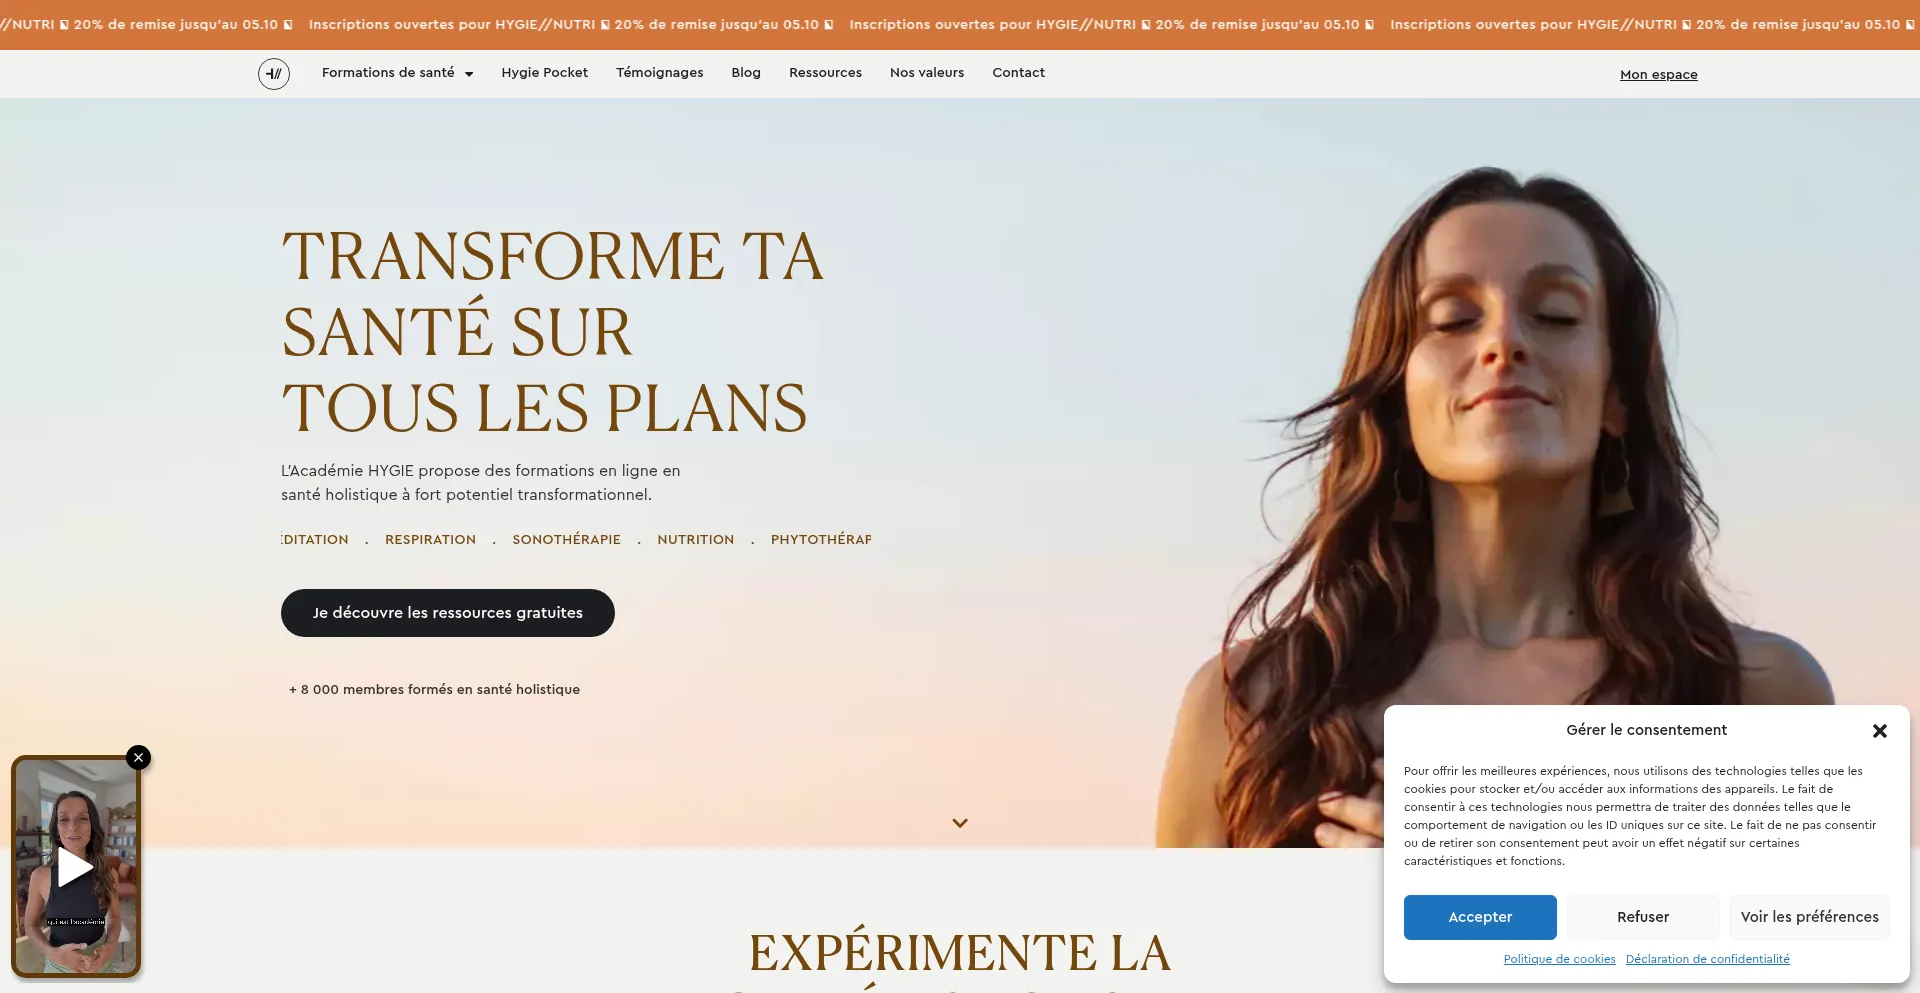
Task: Click the top promotional banner for HYGIE//NUTRI
Action: pos(960,25)
